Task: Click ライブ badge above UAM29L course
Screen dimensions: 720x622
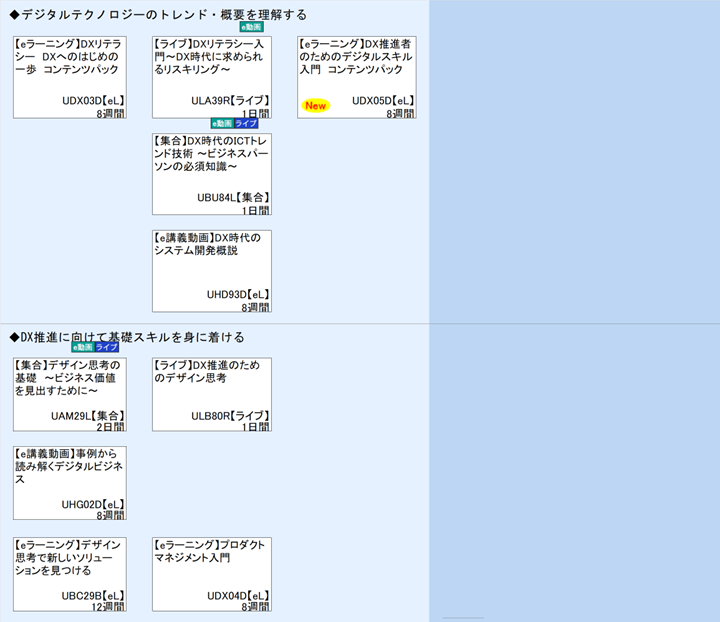Action: coord(106,347)
